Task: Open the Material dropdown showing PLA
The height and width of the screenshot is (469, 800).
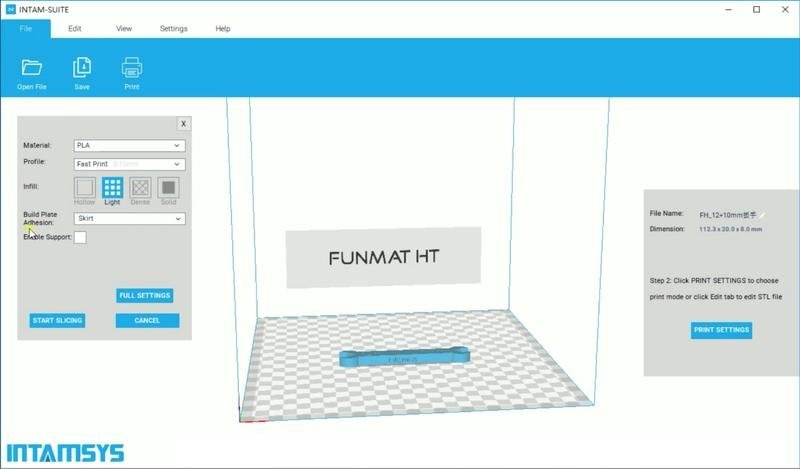Action: [129, 146]
